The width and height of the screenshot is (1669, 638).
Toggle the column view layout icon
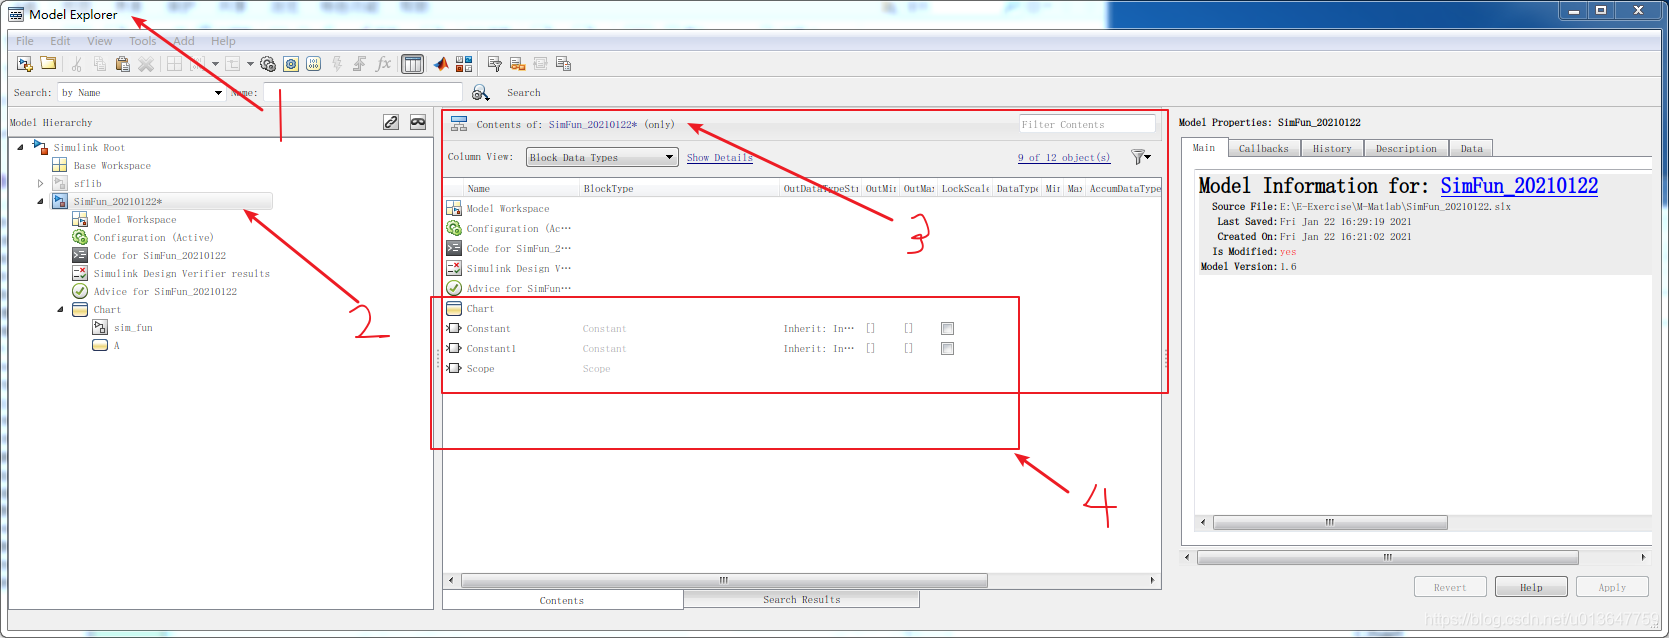coord(412,64)
